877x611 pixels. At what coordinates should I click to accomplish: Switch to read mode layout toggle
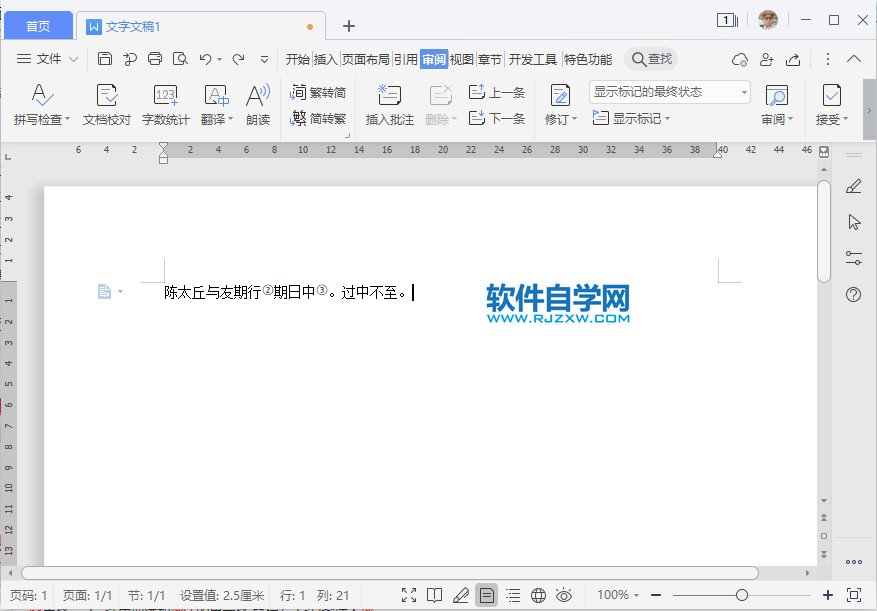point(434,595)
